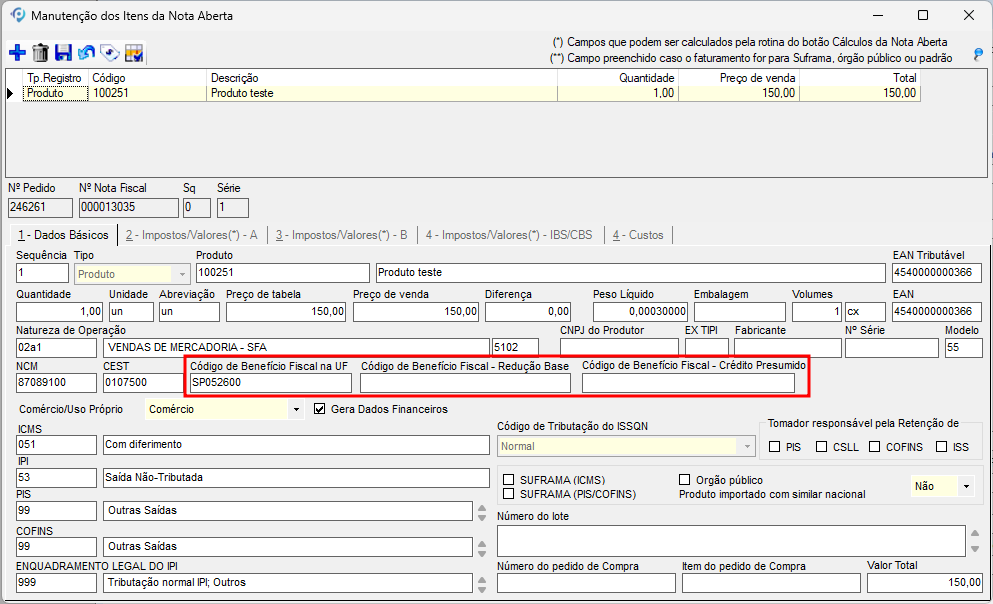Click the application logo in title bar
Viewport: 993px width, 604px height.
pos(17,15)
